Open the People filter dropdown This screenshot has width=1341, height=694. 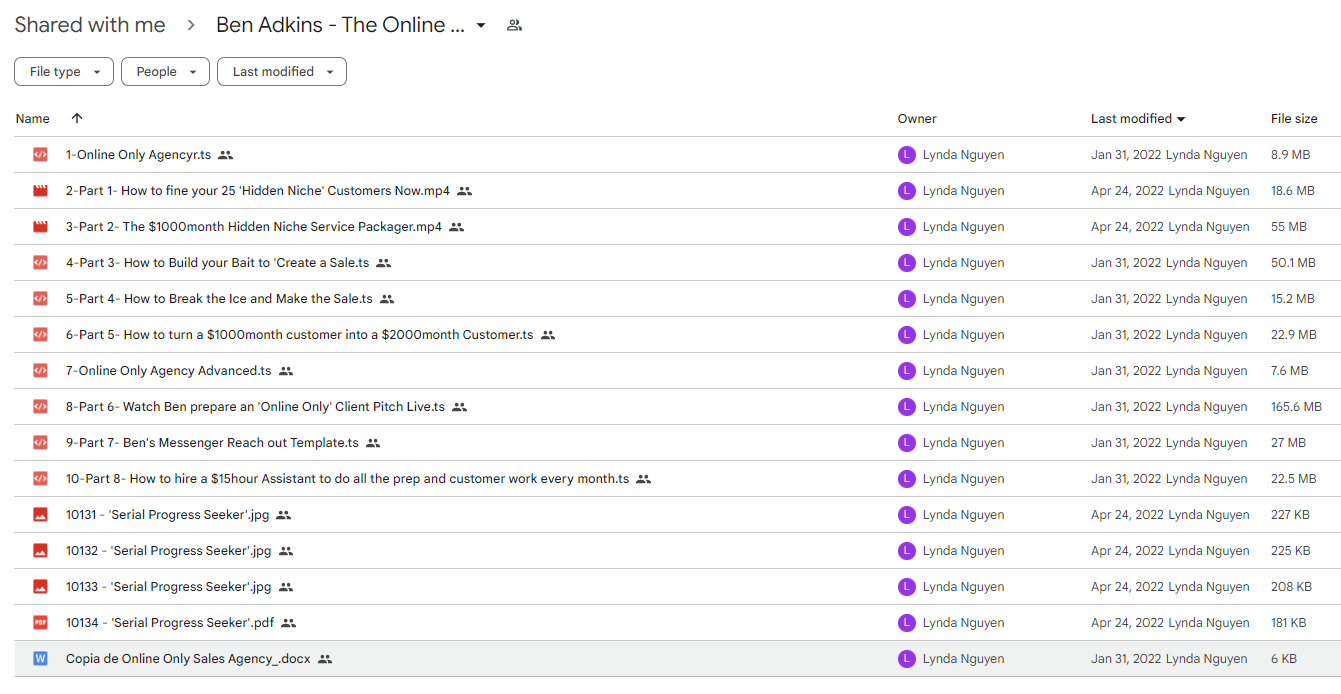165,72
